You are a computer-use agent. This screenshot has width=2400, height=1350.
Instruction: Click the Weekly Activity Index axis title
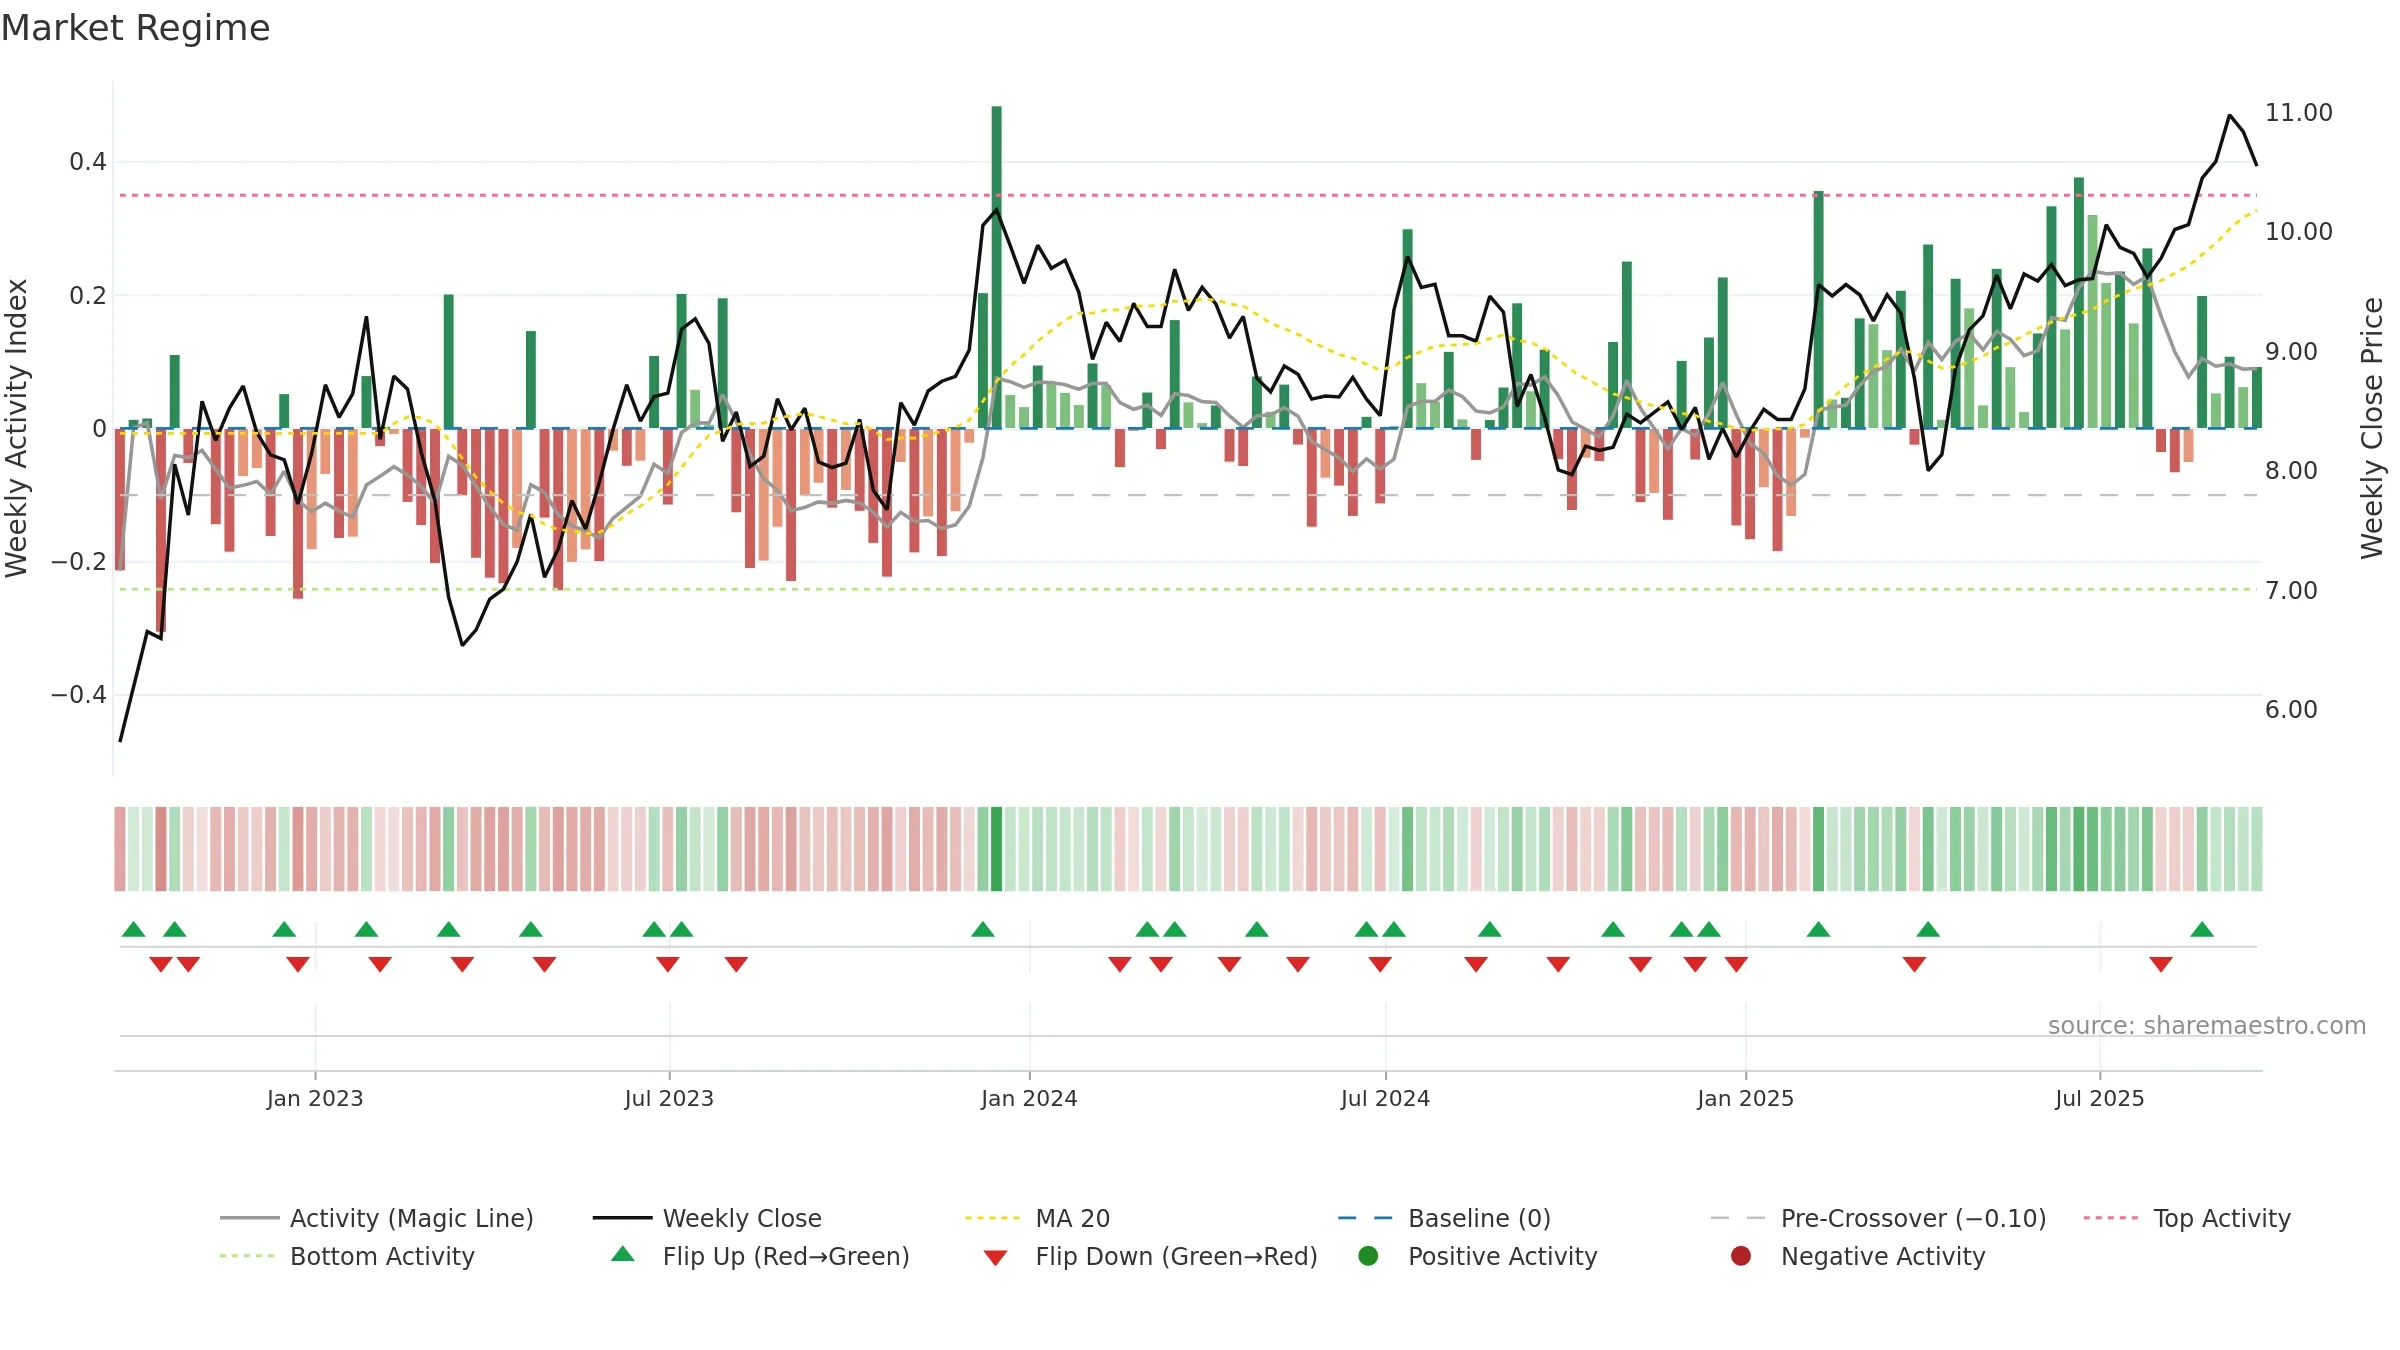click(x=17, y=428)
